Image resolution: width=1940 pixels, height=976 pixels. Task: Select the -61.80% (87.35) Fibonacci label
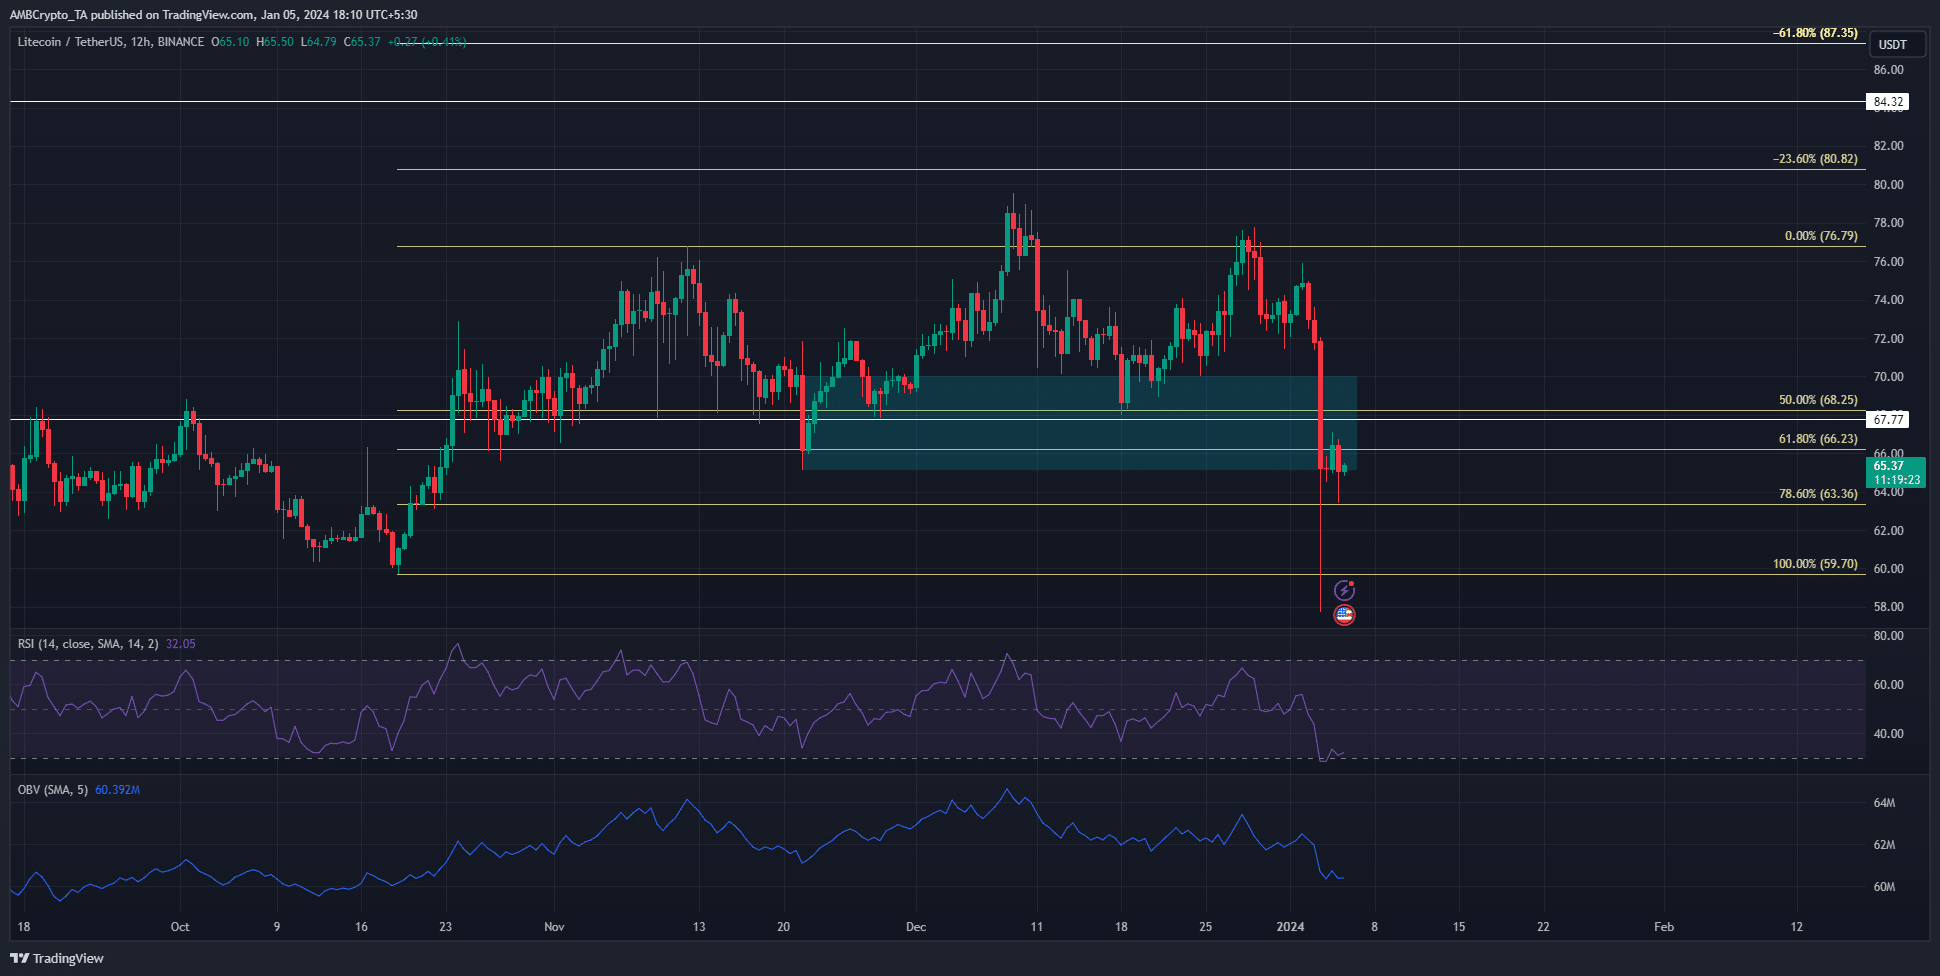pos(1815,33)
